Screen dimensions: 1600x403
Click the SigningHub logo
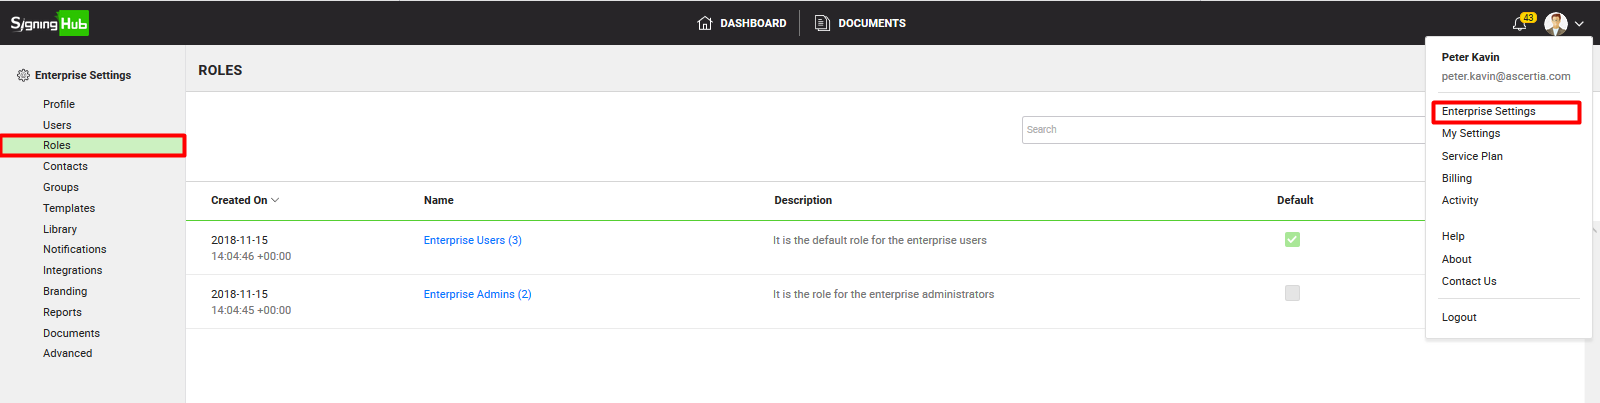(x=50, y=23)
